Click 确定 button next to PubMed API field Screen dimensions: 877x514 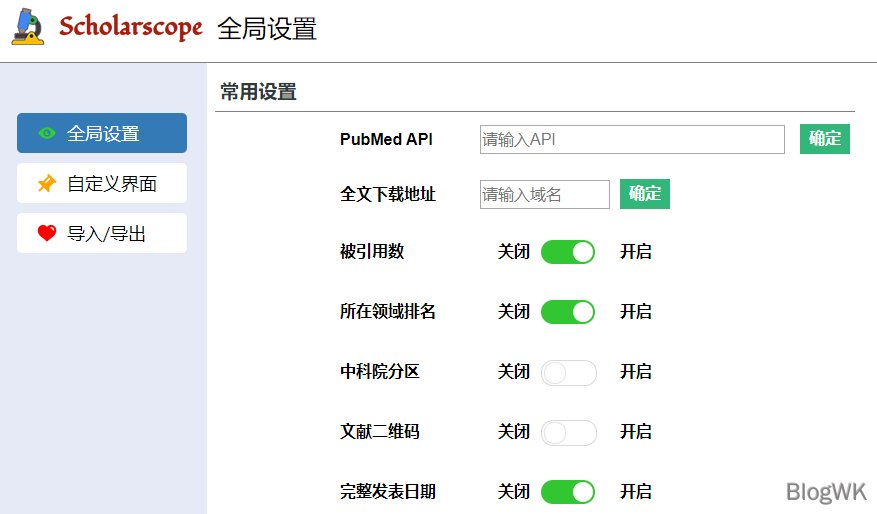pos(824,139)
